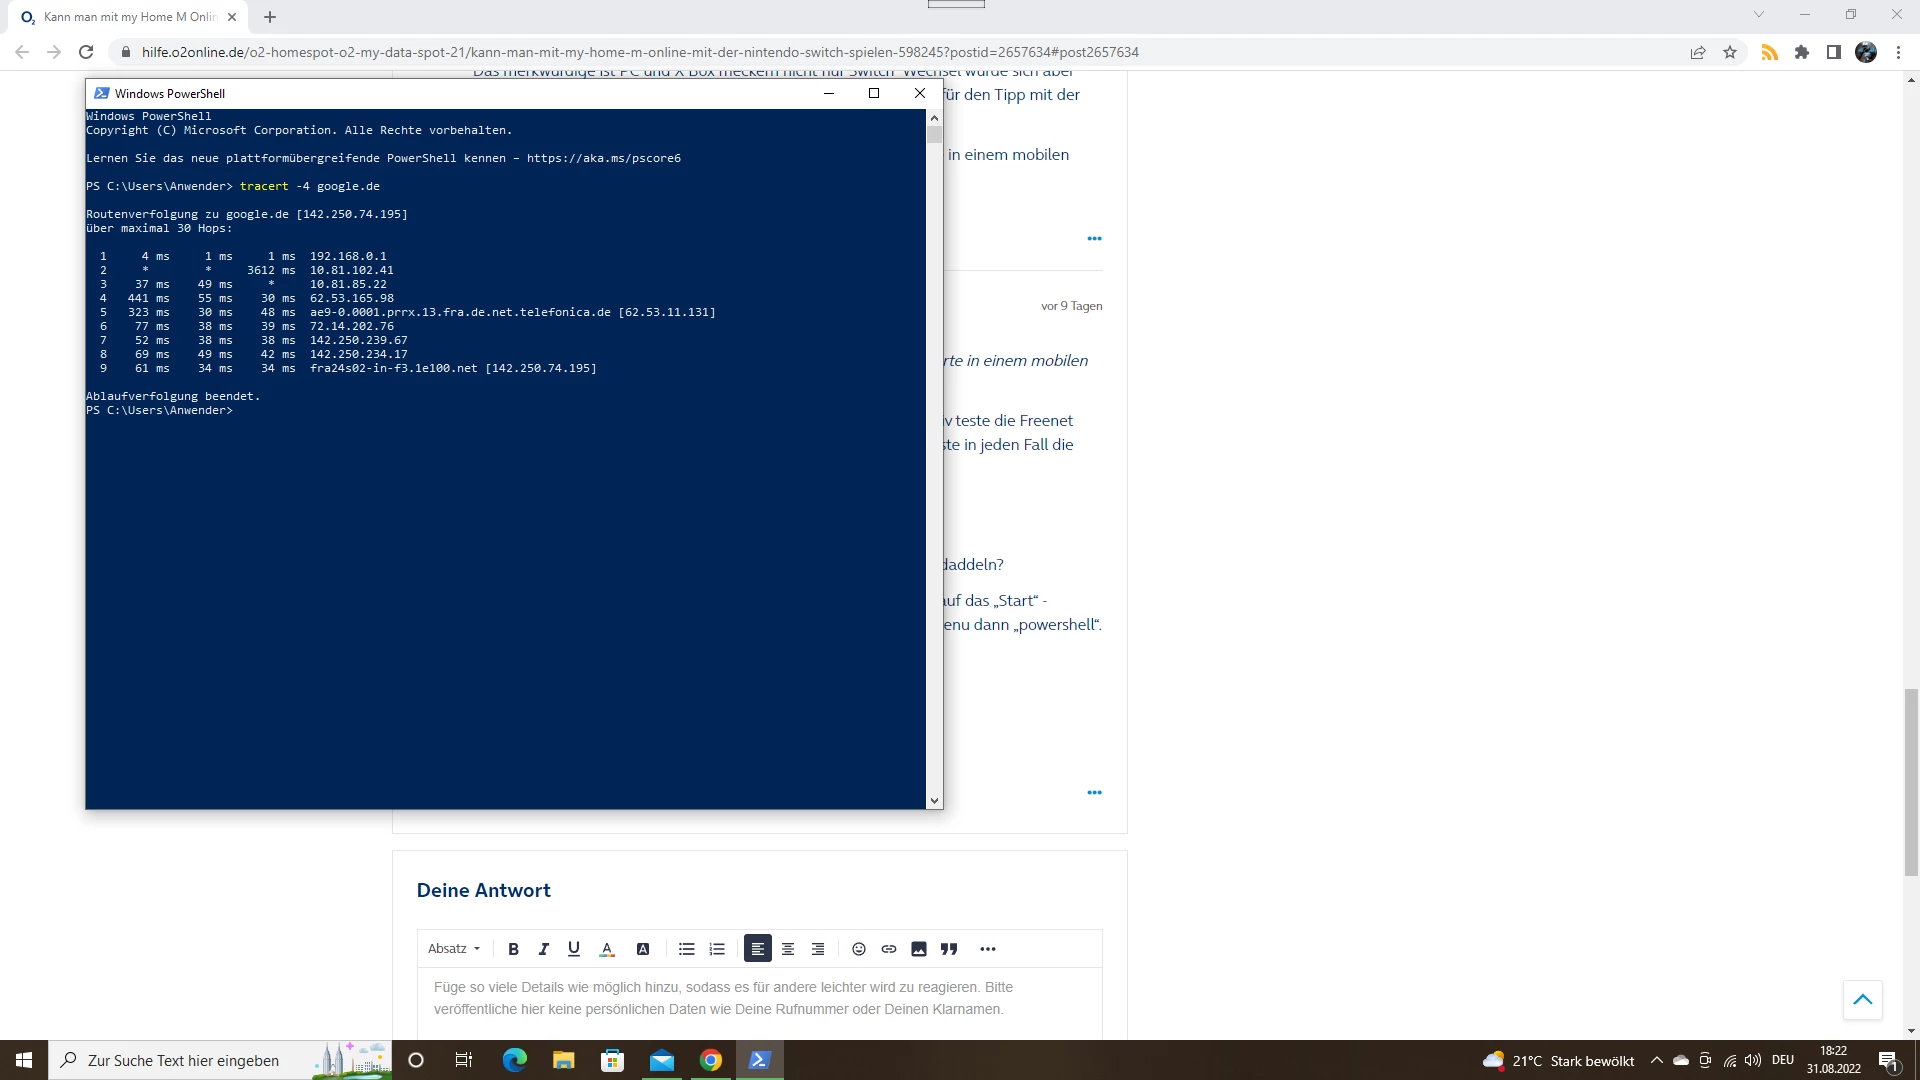1920x1080 pixels.
Task: Insert an image into reply
Action: coord(919,949)
